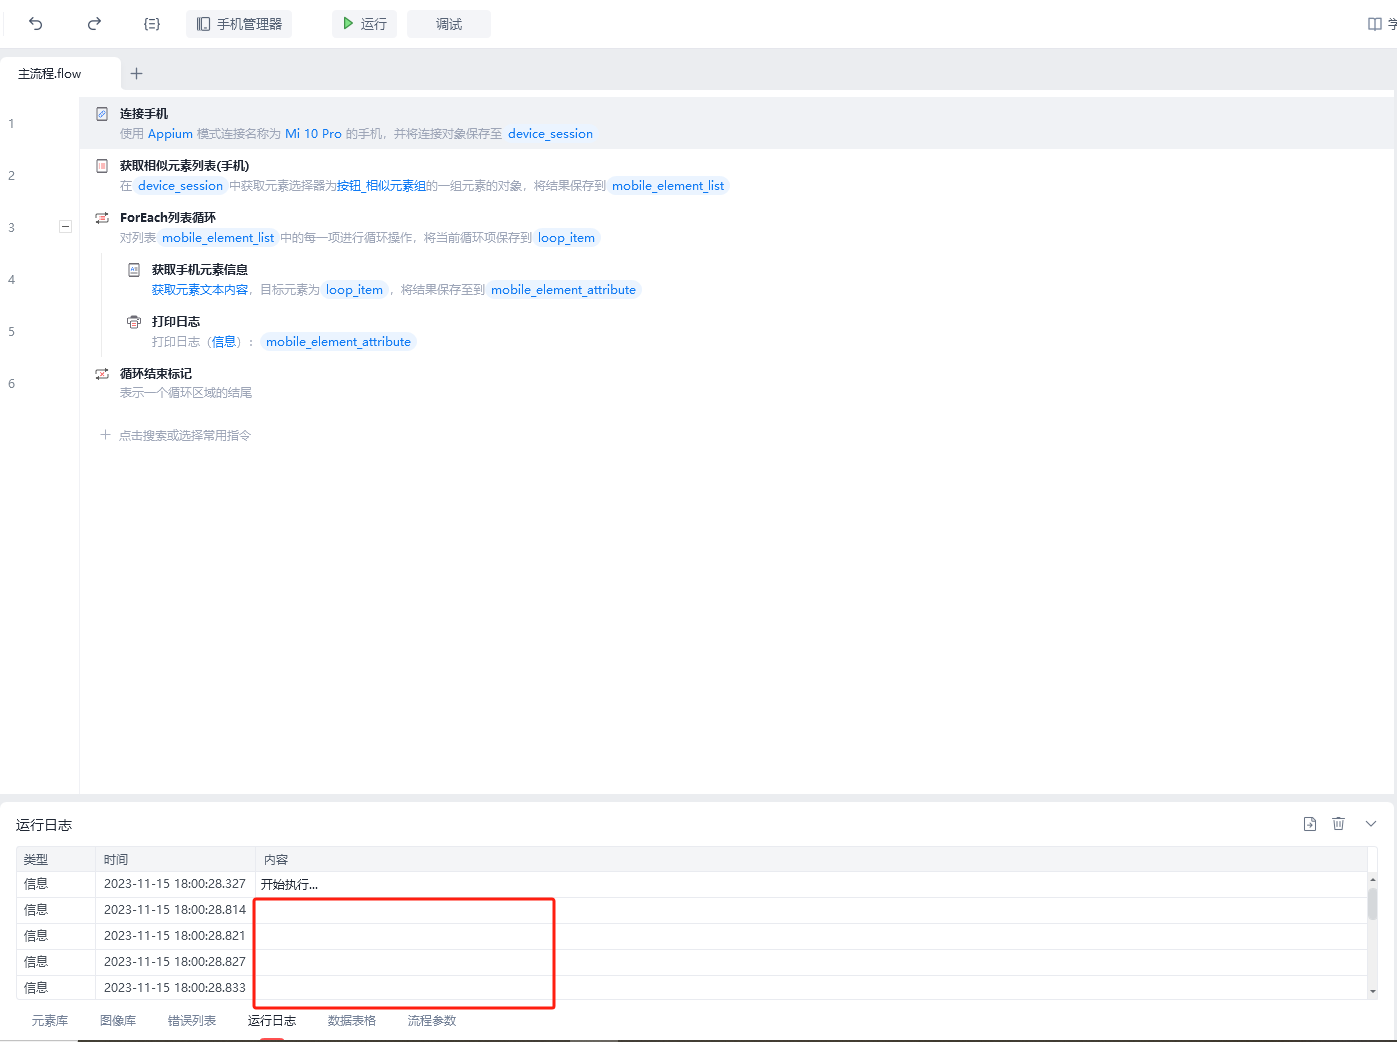
Task: Click the 获取元素文本内容 link
Action: pyautogui.click(x=200, y=290)
